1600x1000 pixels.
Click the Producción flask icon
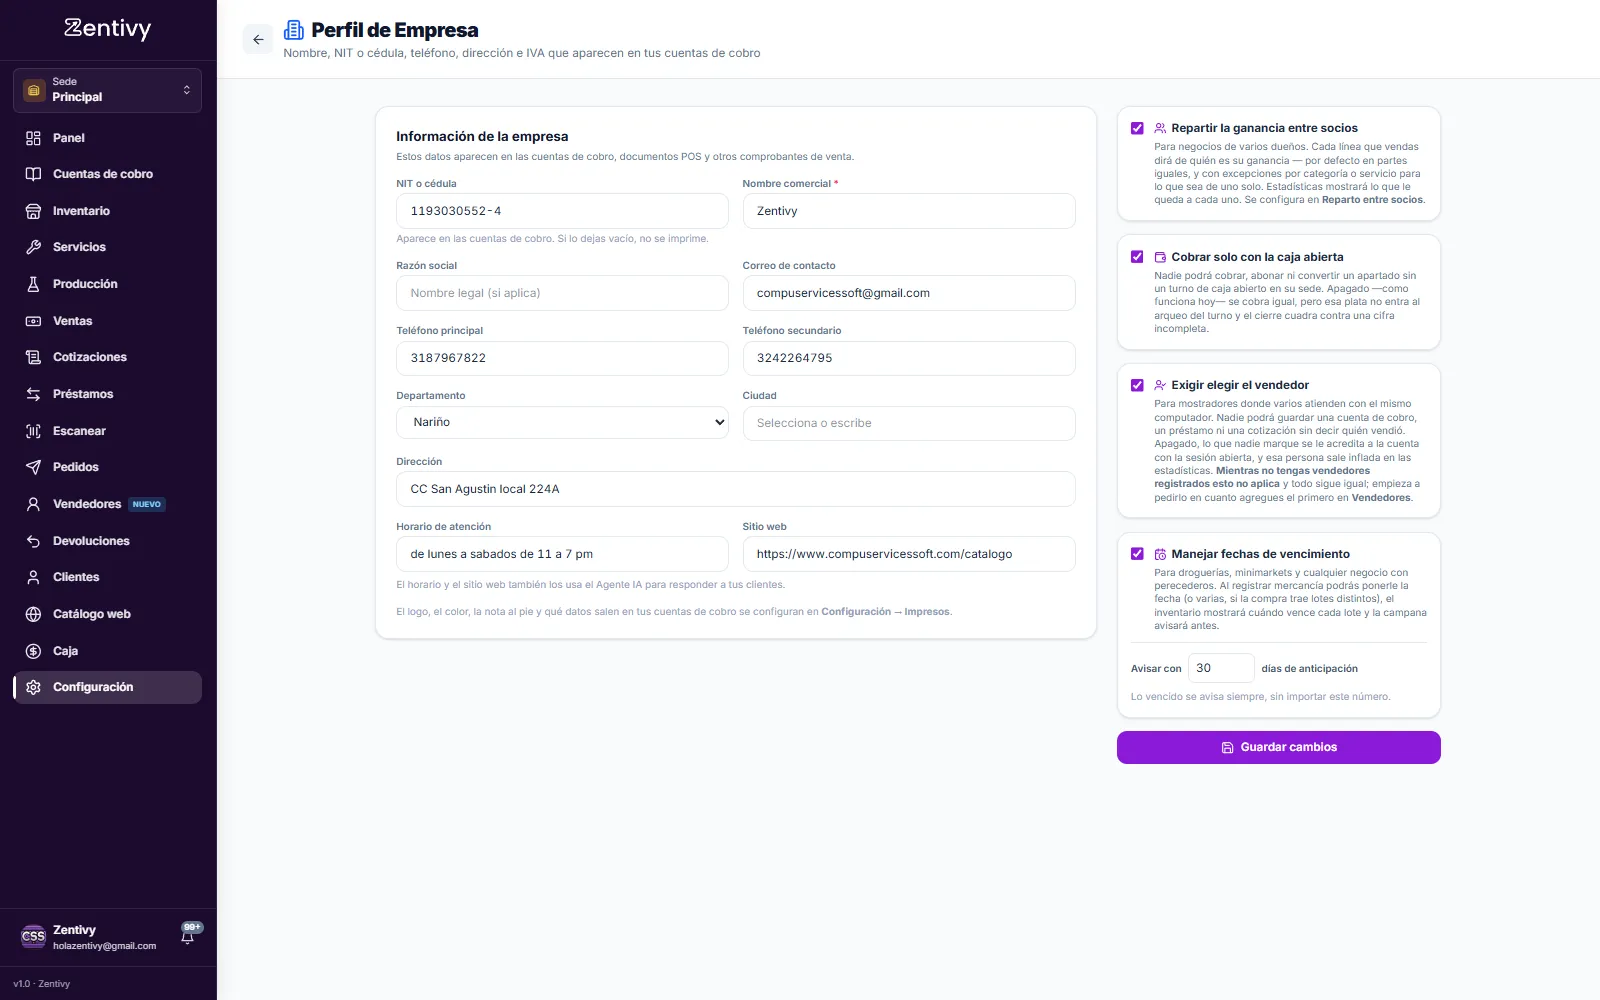[33, 284]
